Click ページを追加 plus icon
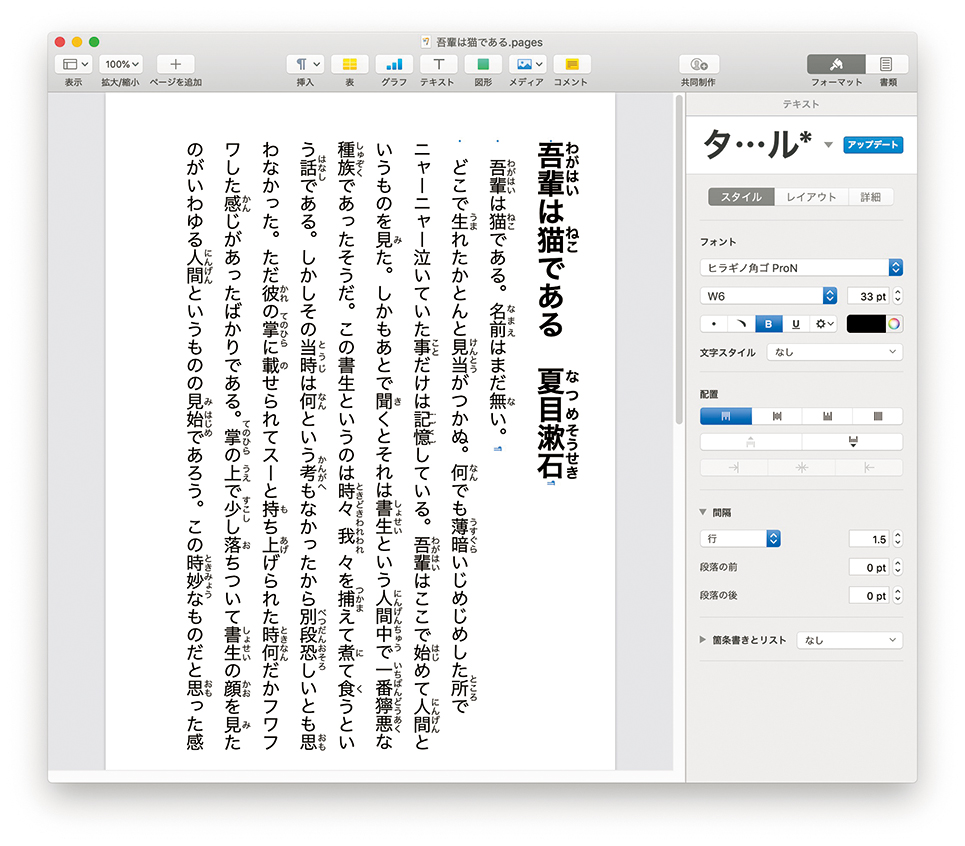This screenshot has height=846, width=965. [x=176, y=64]
